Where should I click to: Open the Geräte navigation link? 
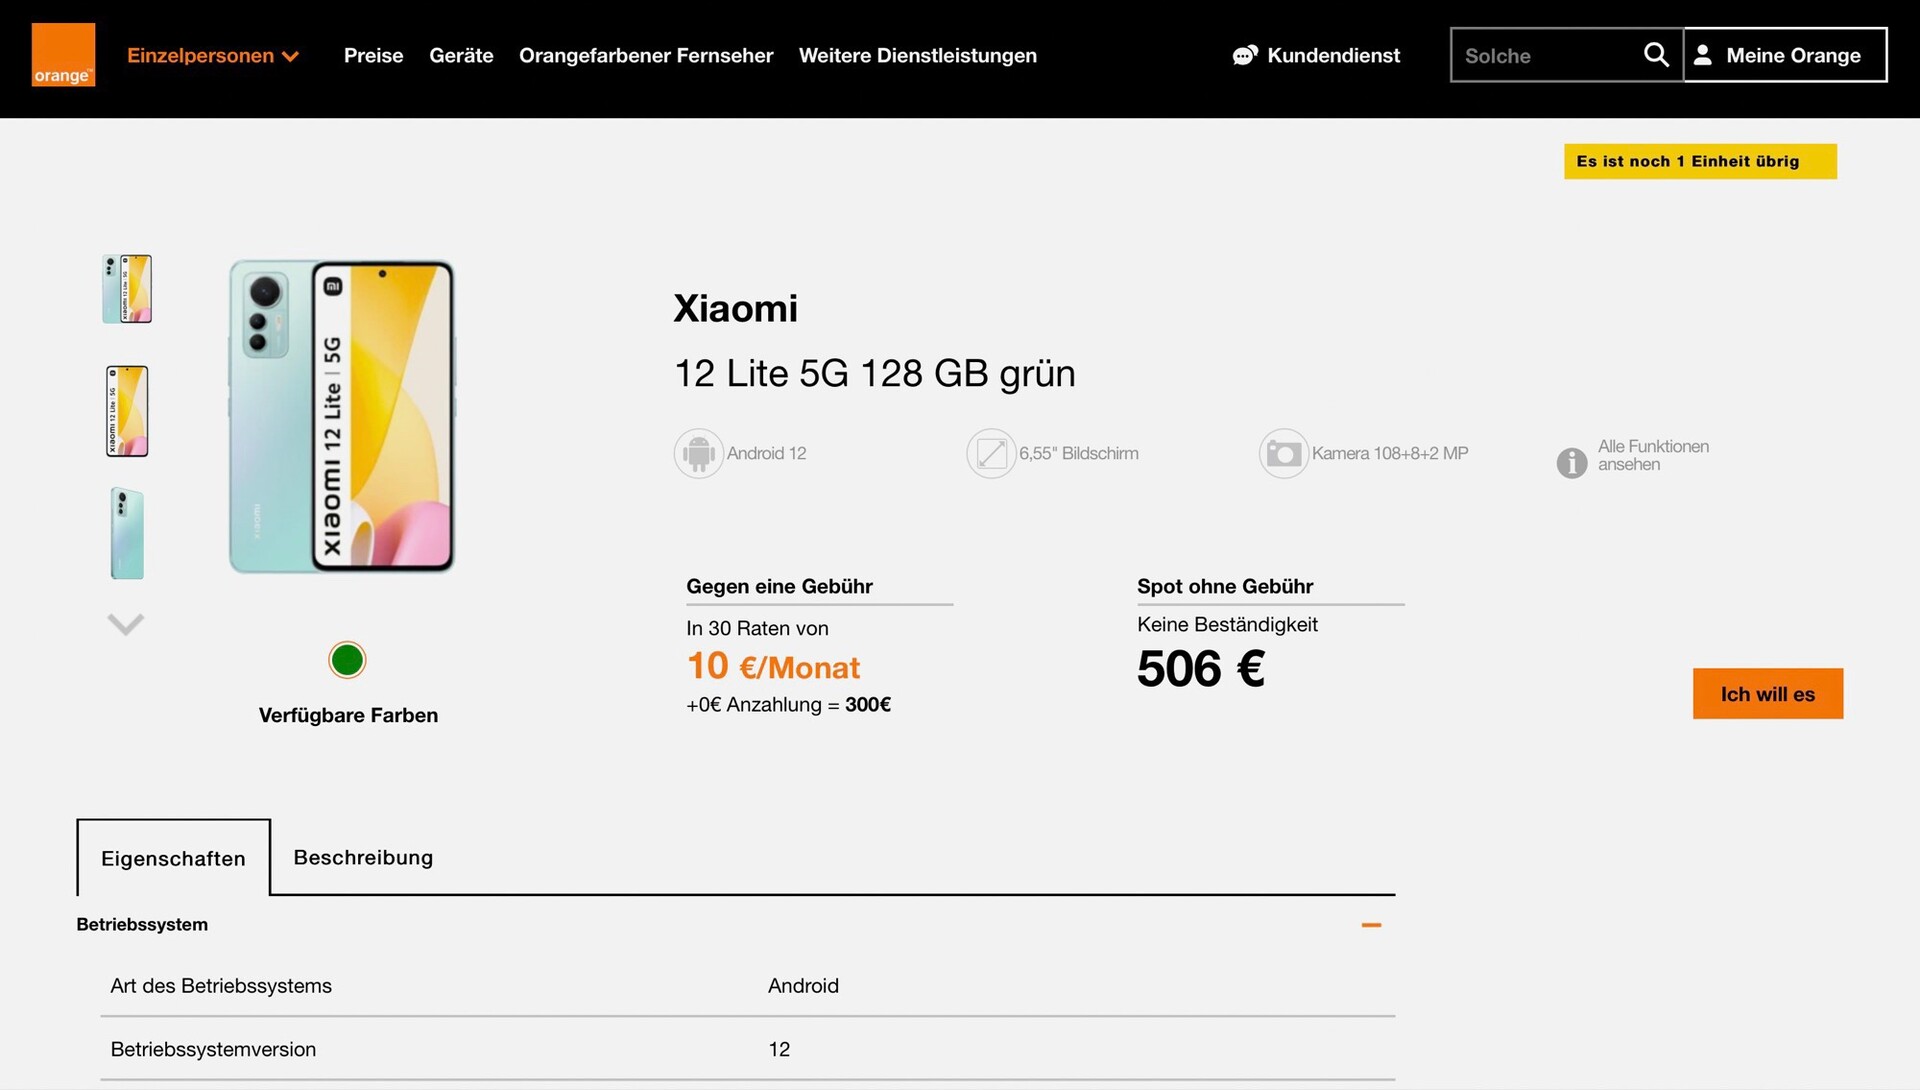(x=461, y=56)
